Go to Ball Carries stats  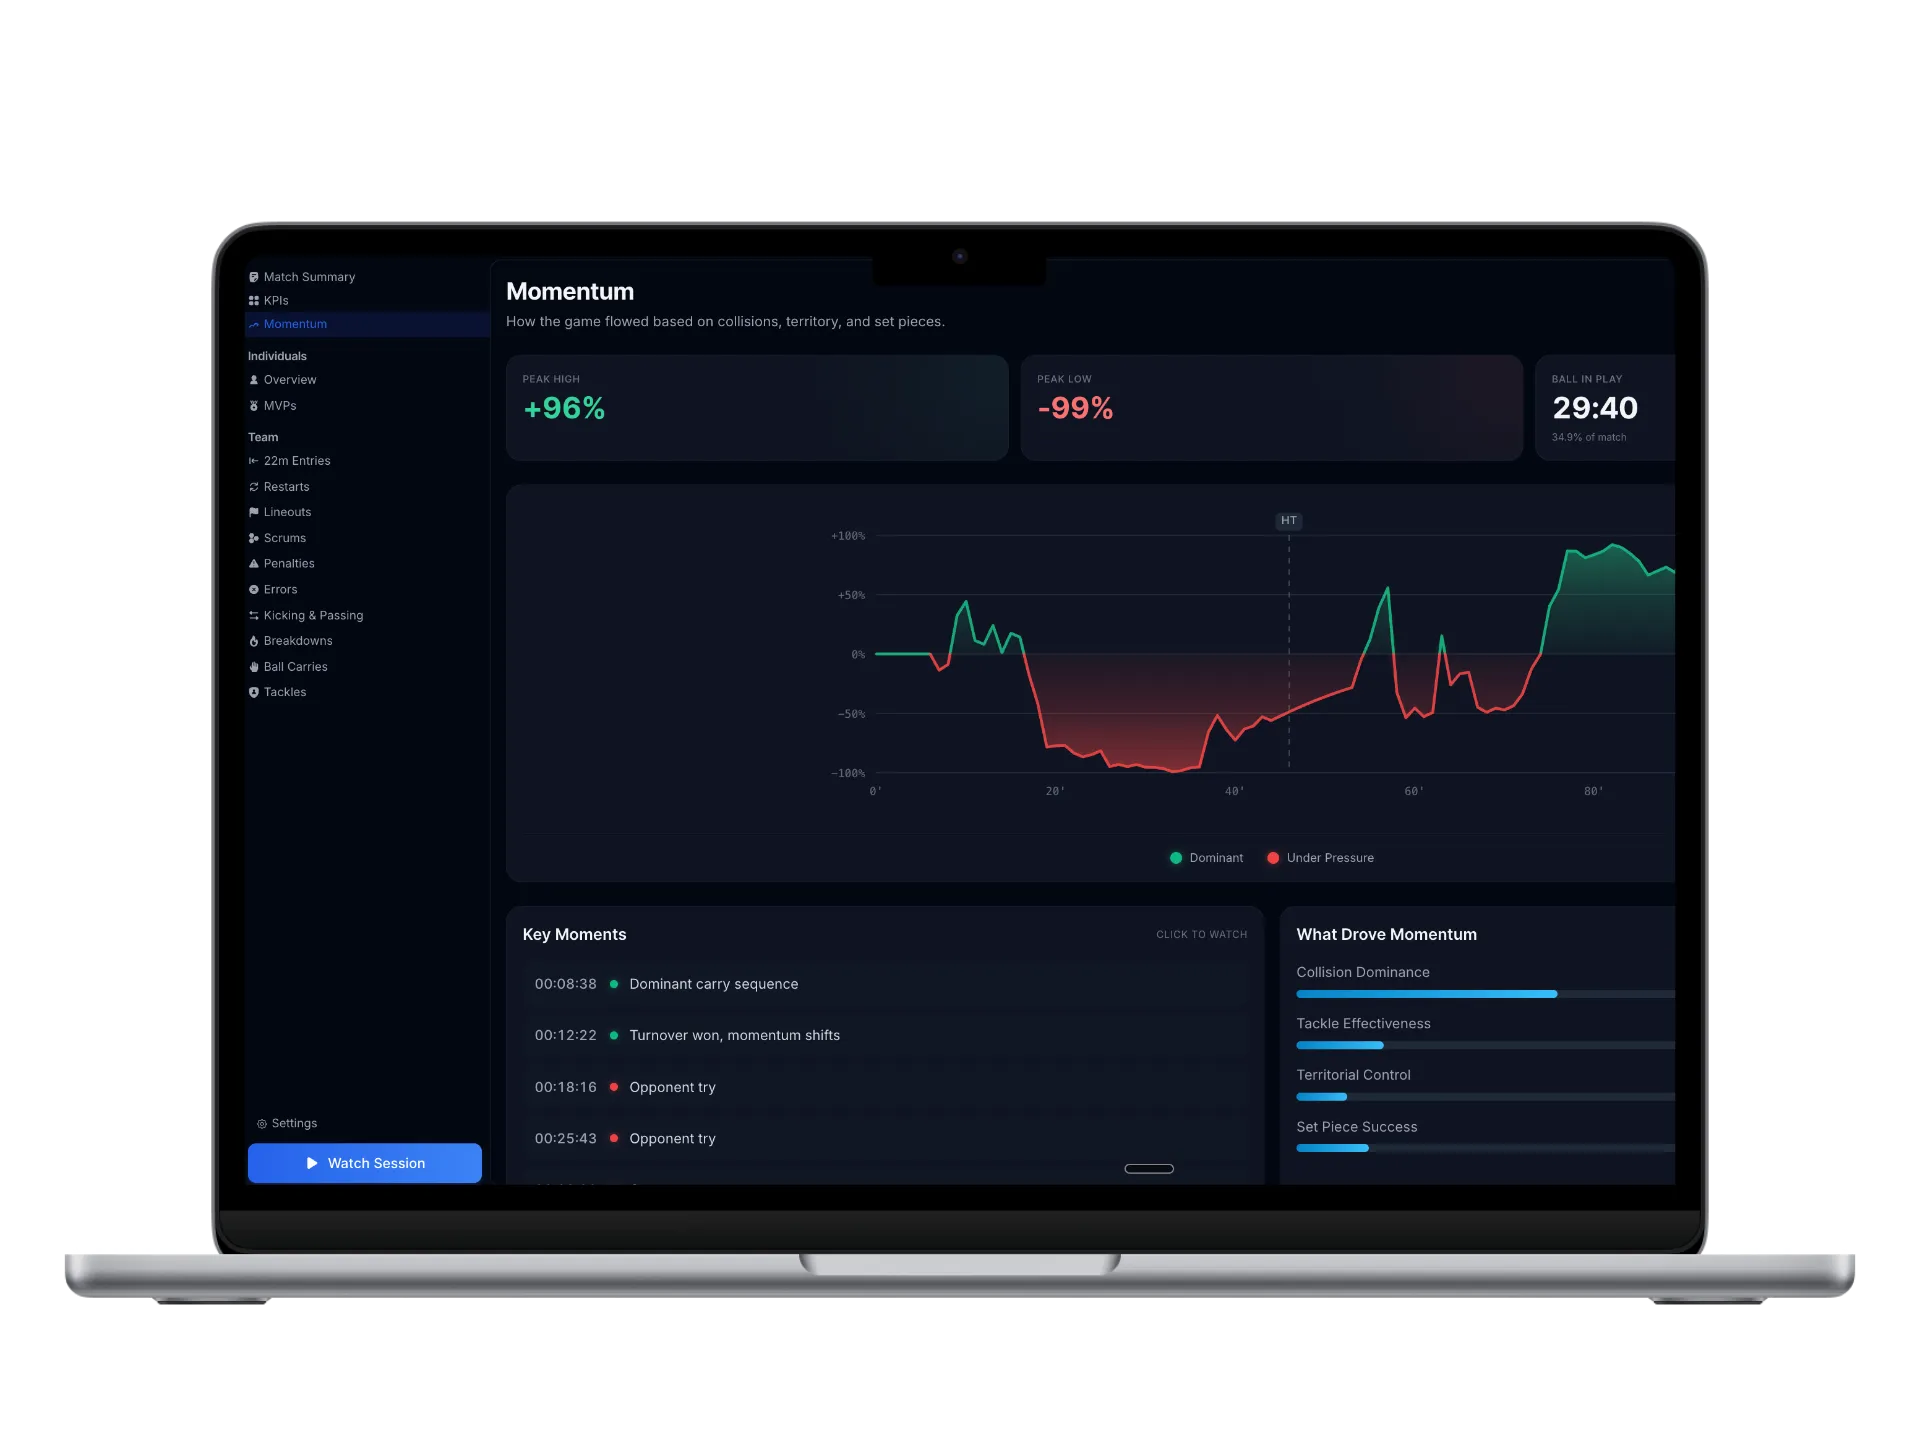pos(366,667)
